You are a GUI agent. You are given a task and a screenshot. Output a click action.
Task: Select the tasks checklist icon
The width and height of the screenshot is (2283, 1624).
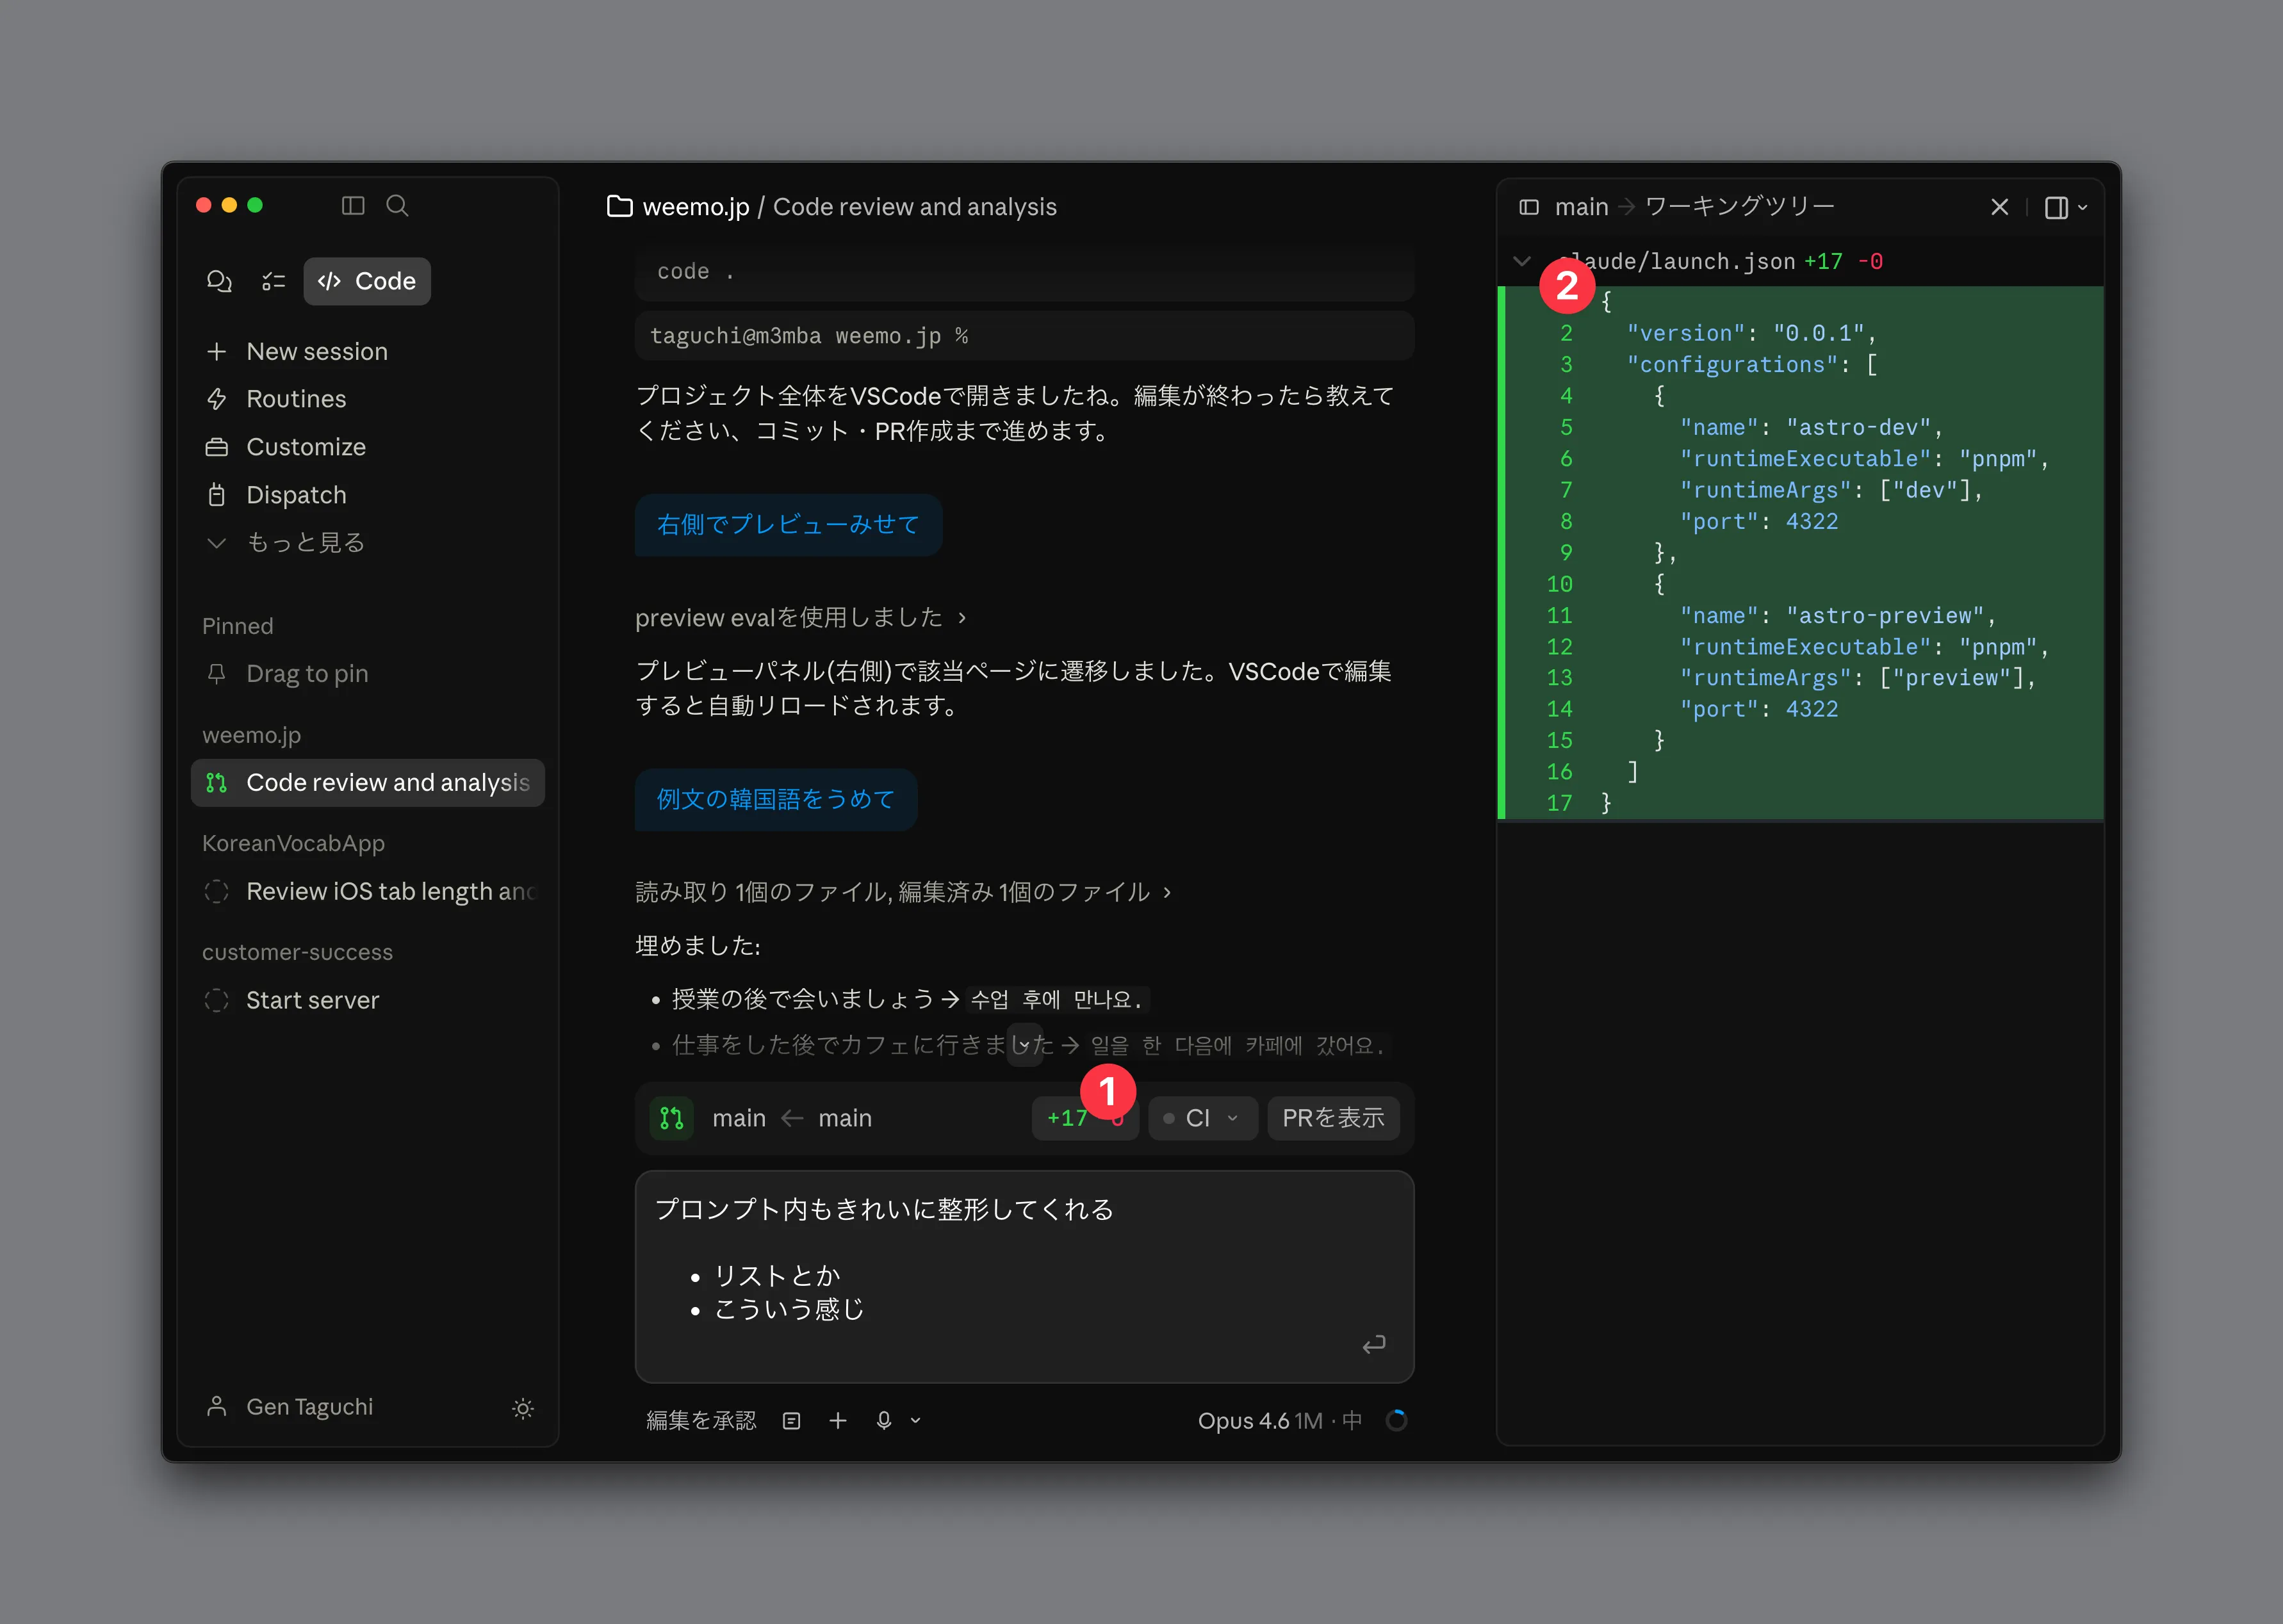point(272,281)
